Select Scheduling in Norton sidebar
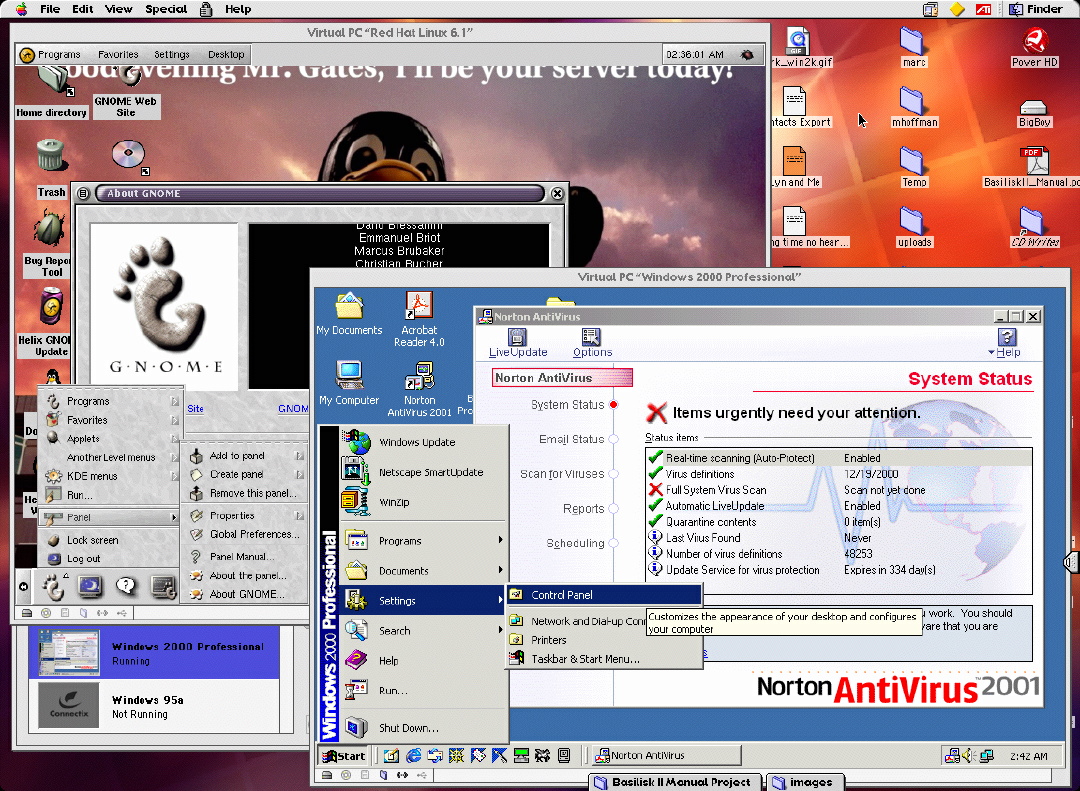This screenshot has width=1080, height=791. point(582,543)
